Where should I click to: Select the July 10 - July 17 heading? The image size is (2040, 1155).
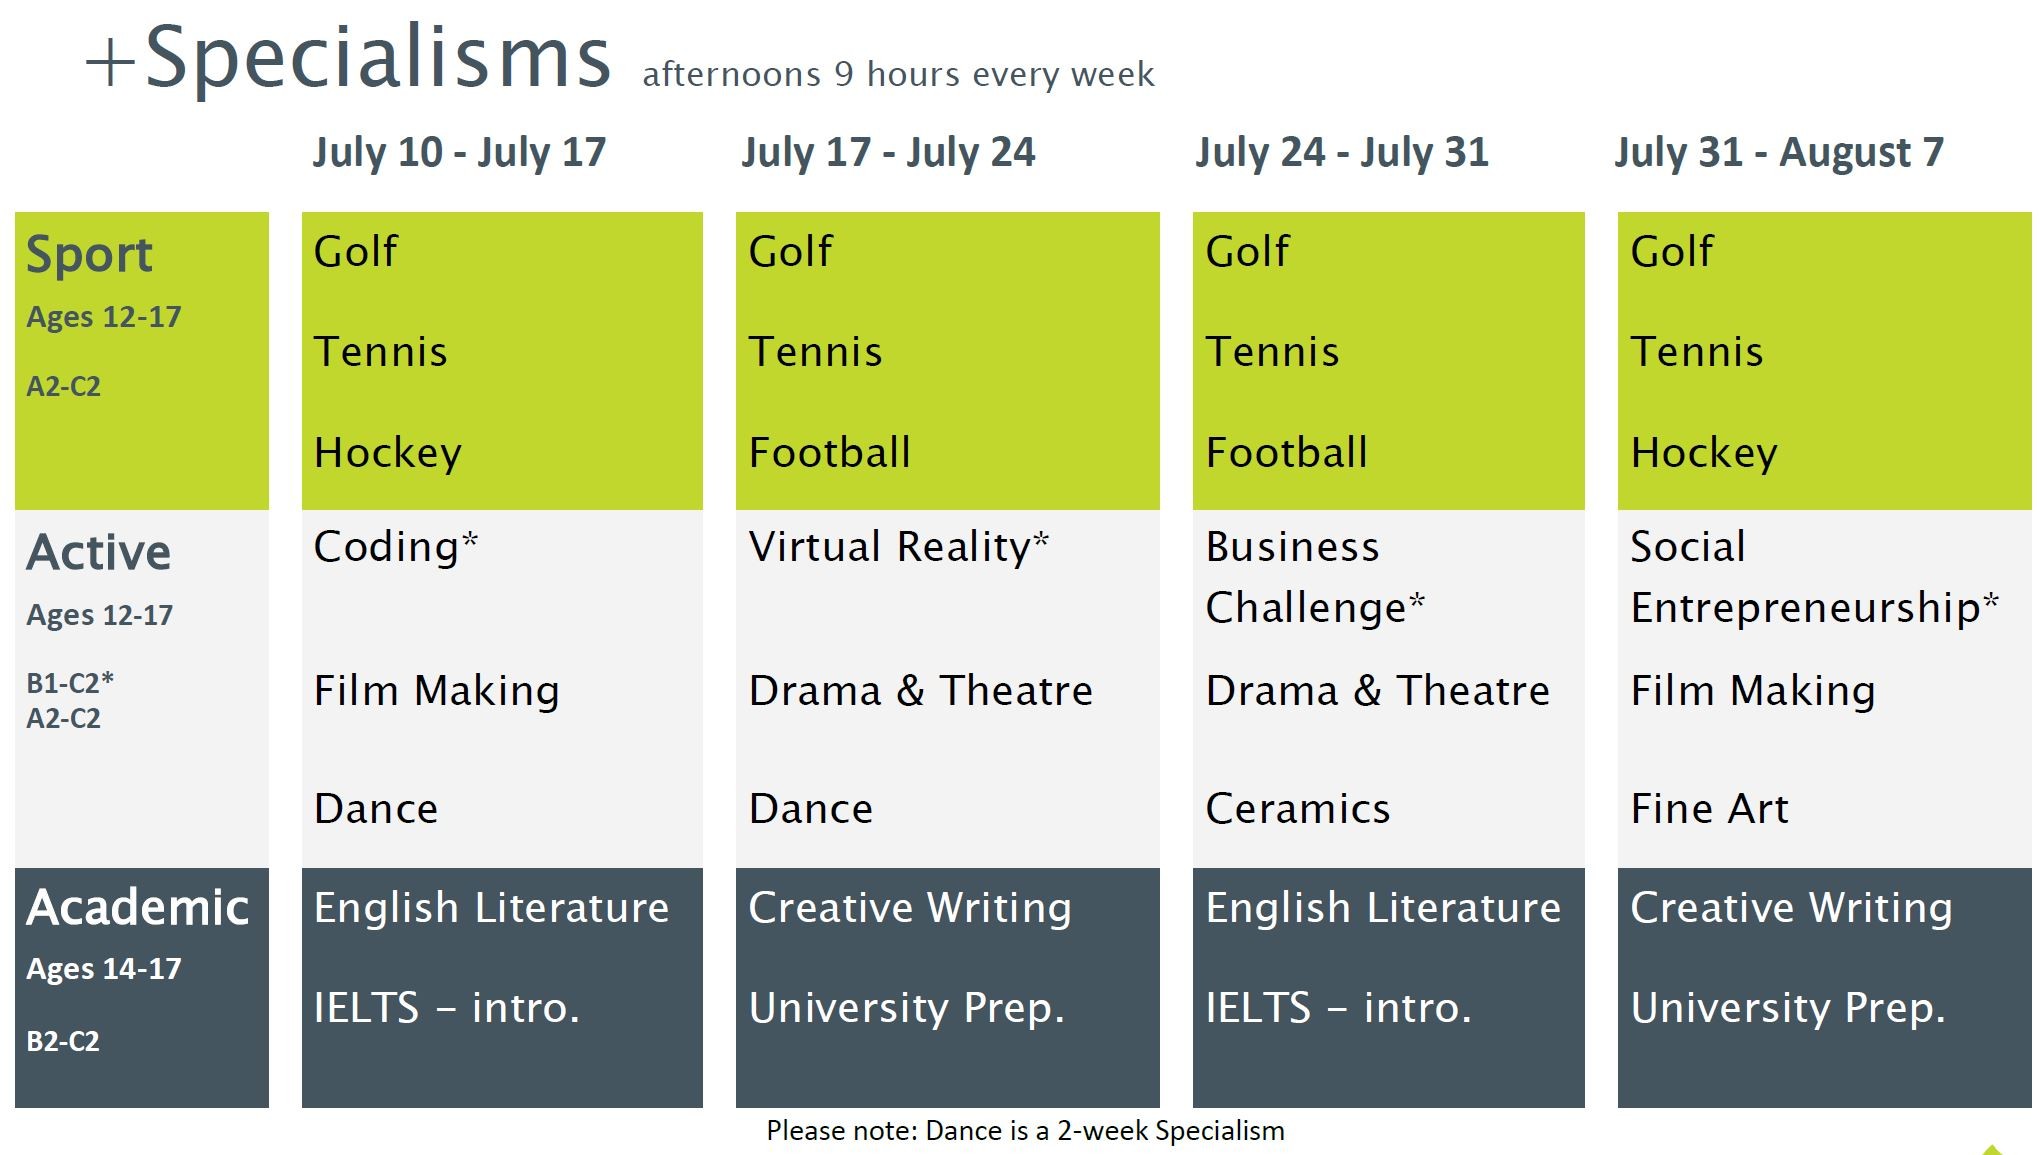pyautogui.click(x=459, y=153)
